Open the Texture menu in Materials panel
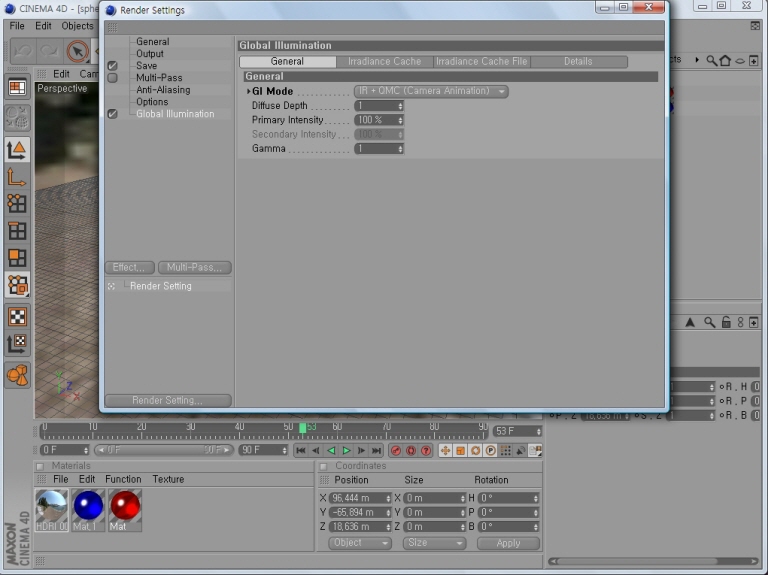Image resolution: width=768 pixels, height=575 pixels. coord(168,479)
